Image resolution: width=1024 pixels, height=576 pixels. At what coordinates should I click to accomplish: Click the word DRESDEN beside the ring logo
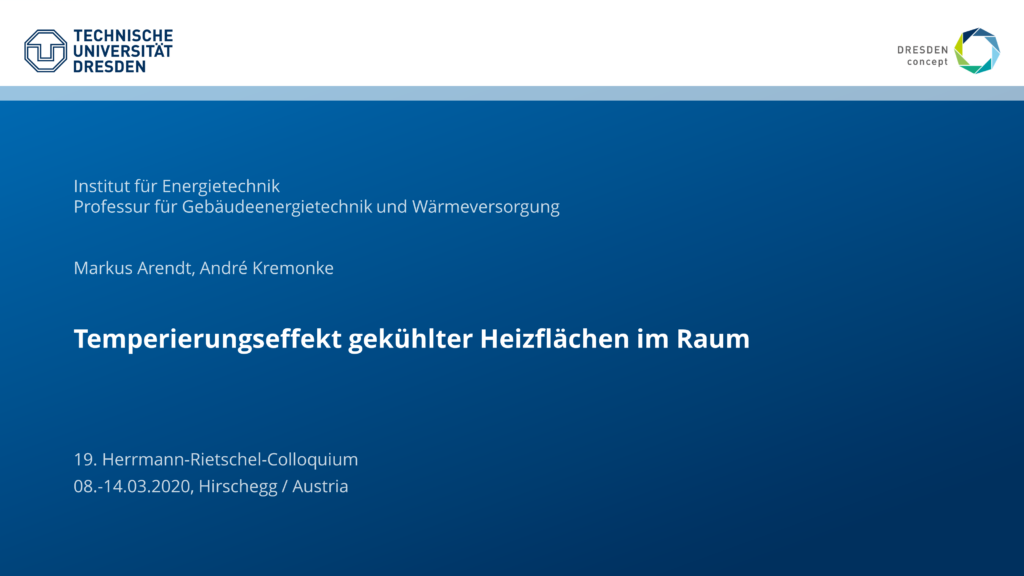[x=922, y=49]
